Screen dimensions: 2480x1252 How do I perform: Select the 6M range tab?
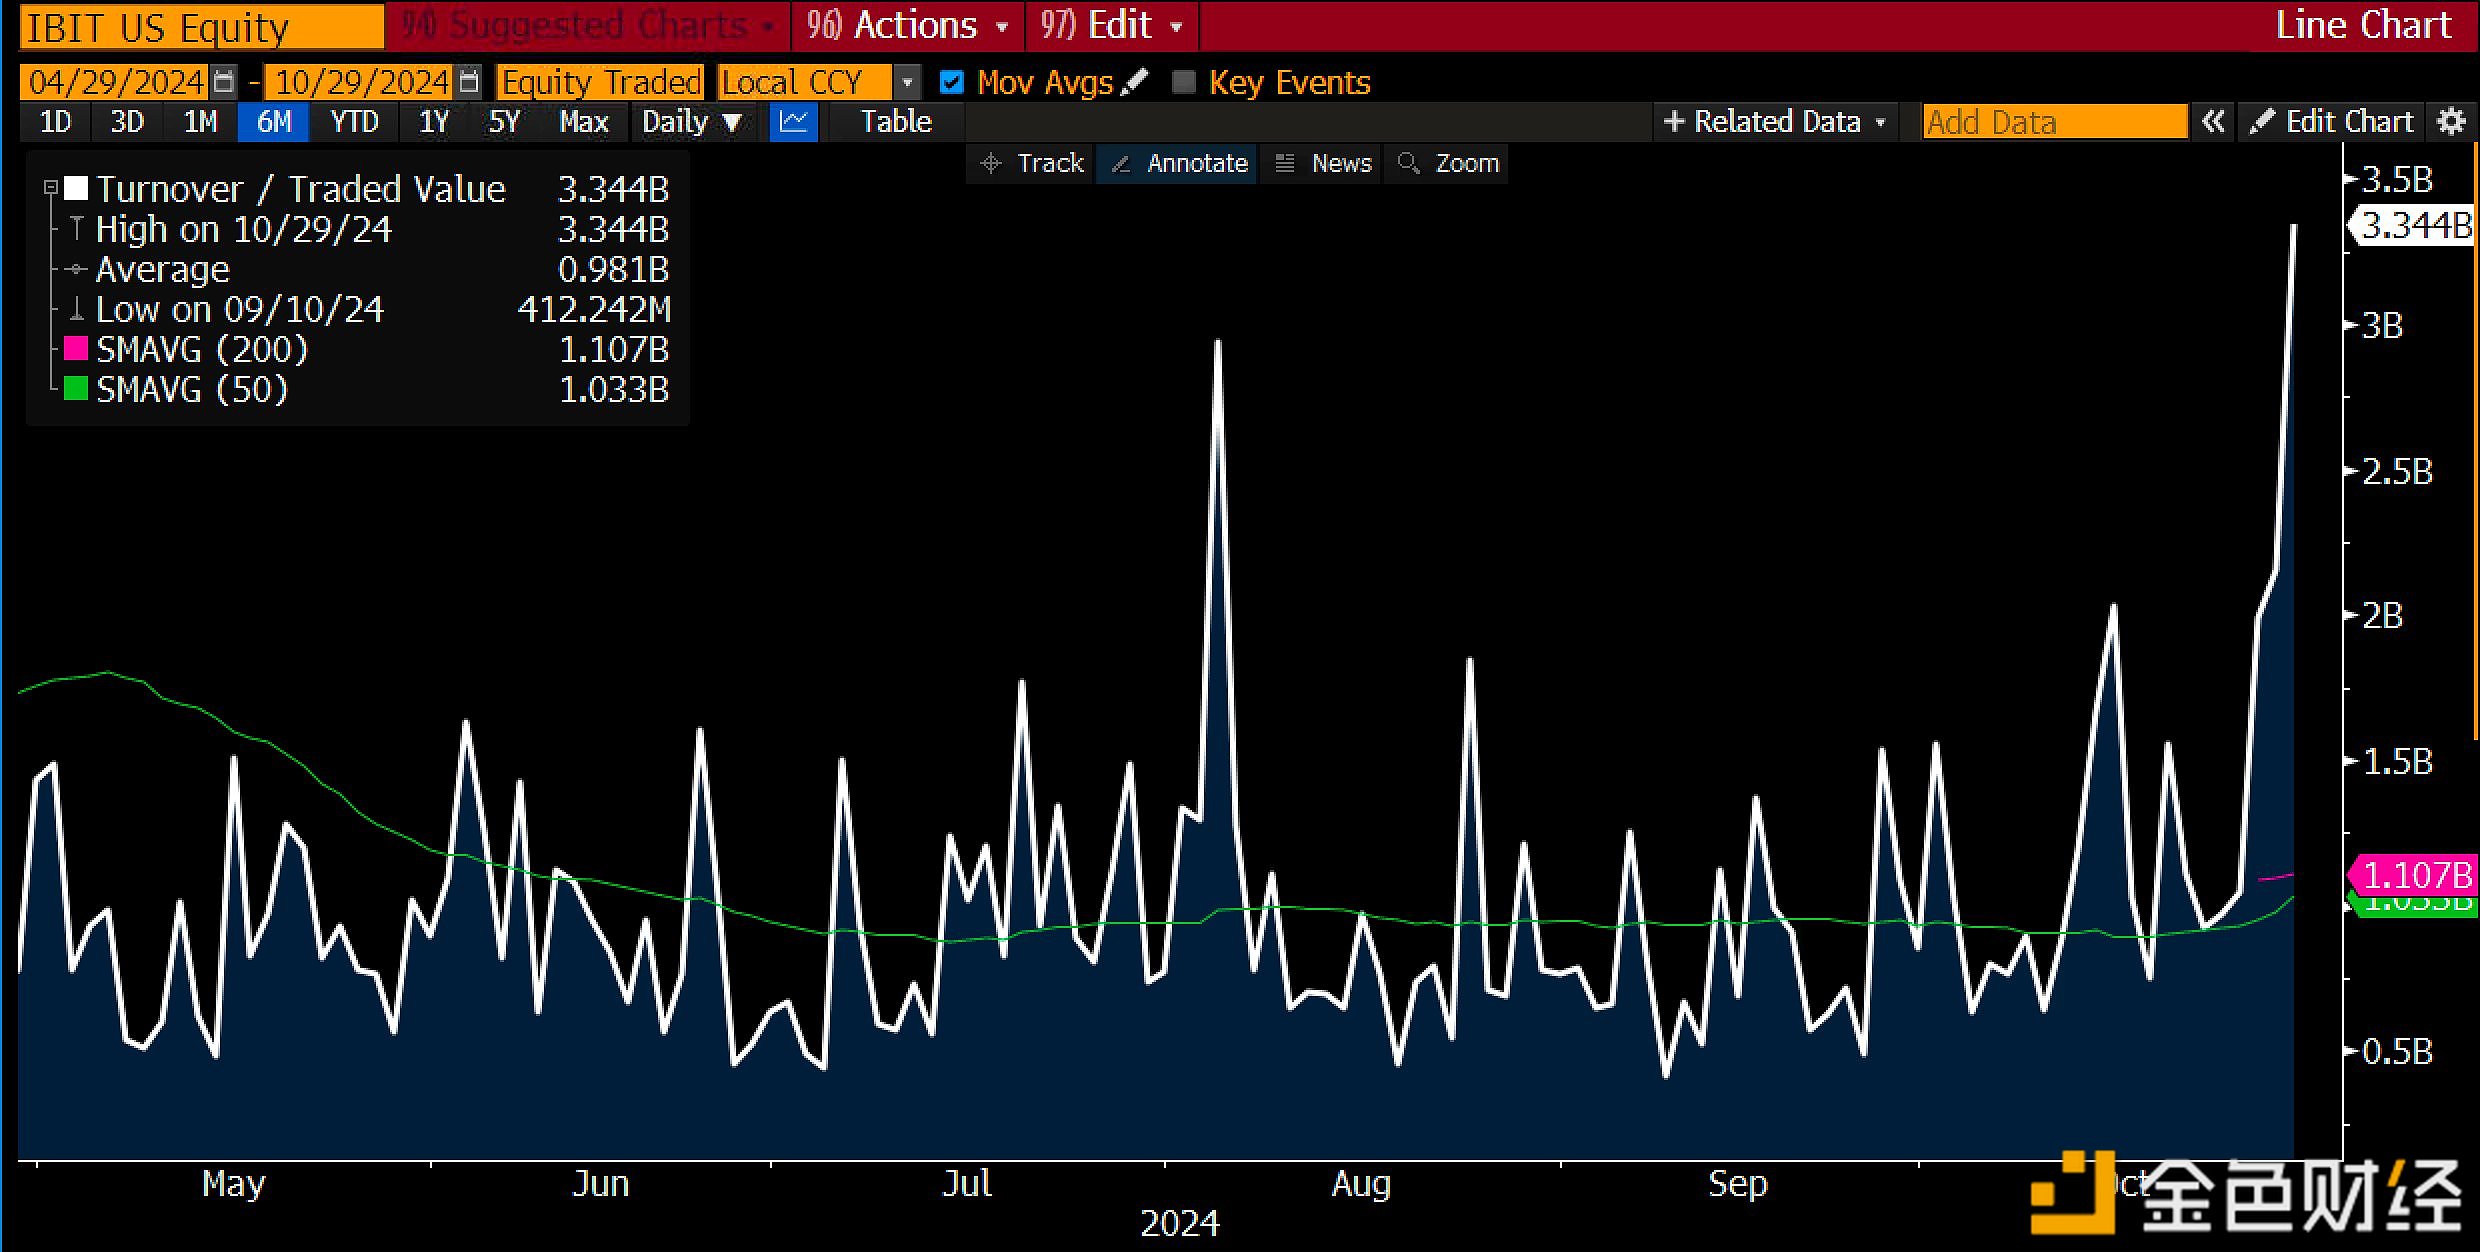point(274,122)
